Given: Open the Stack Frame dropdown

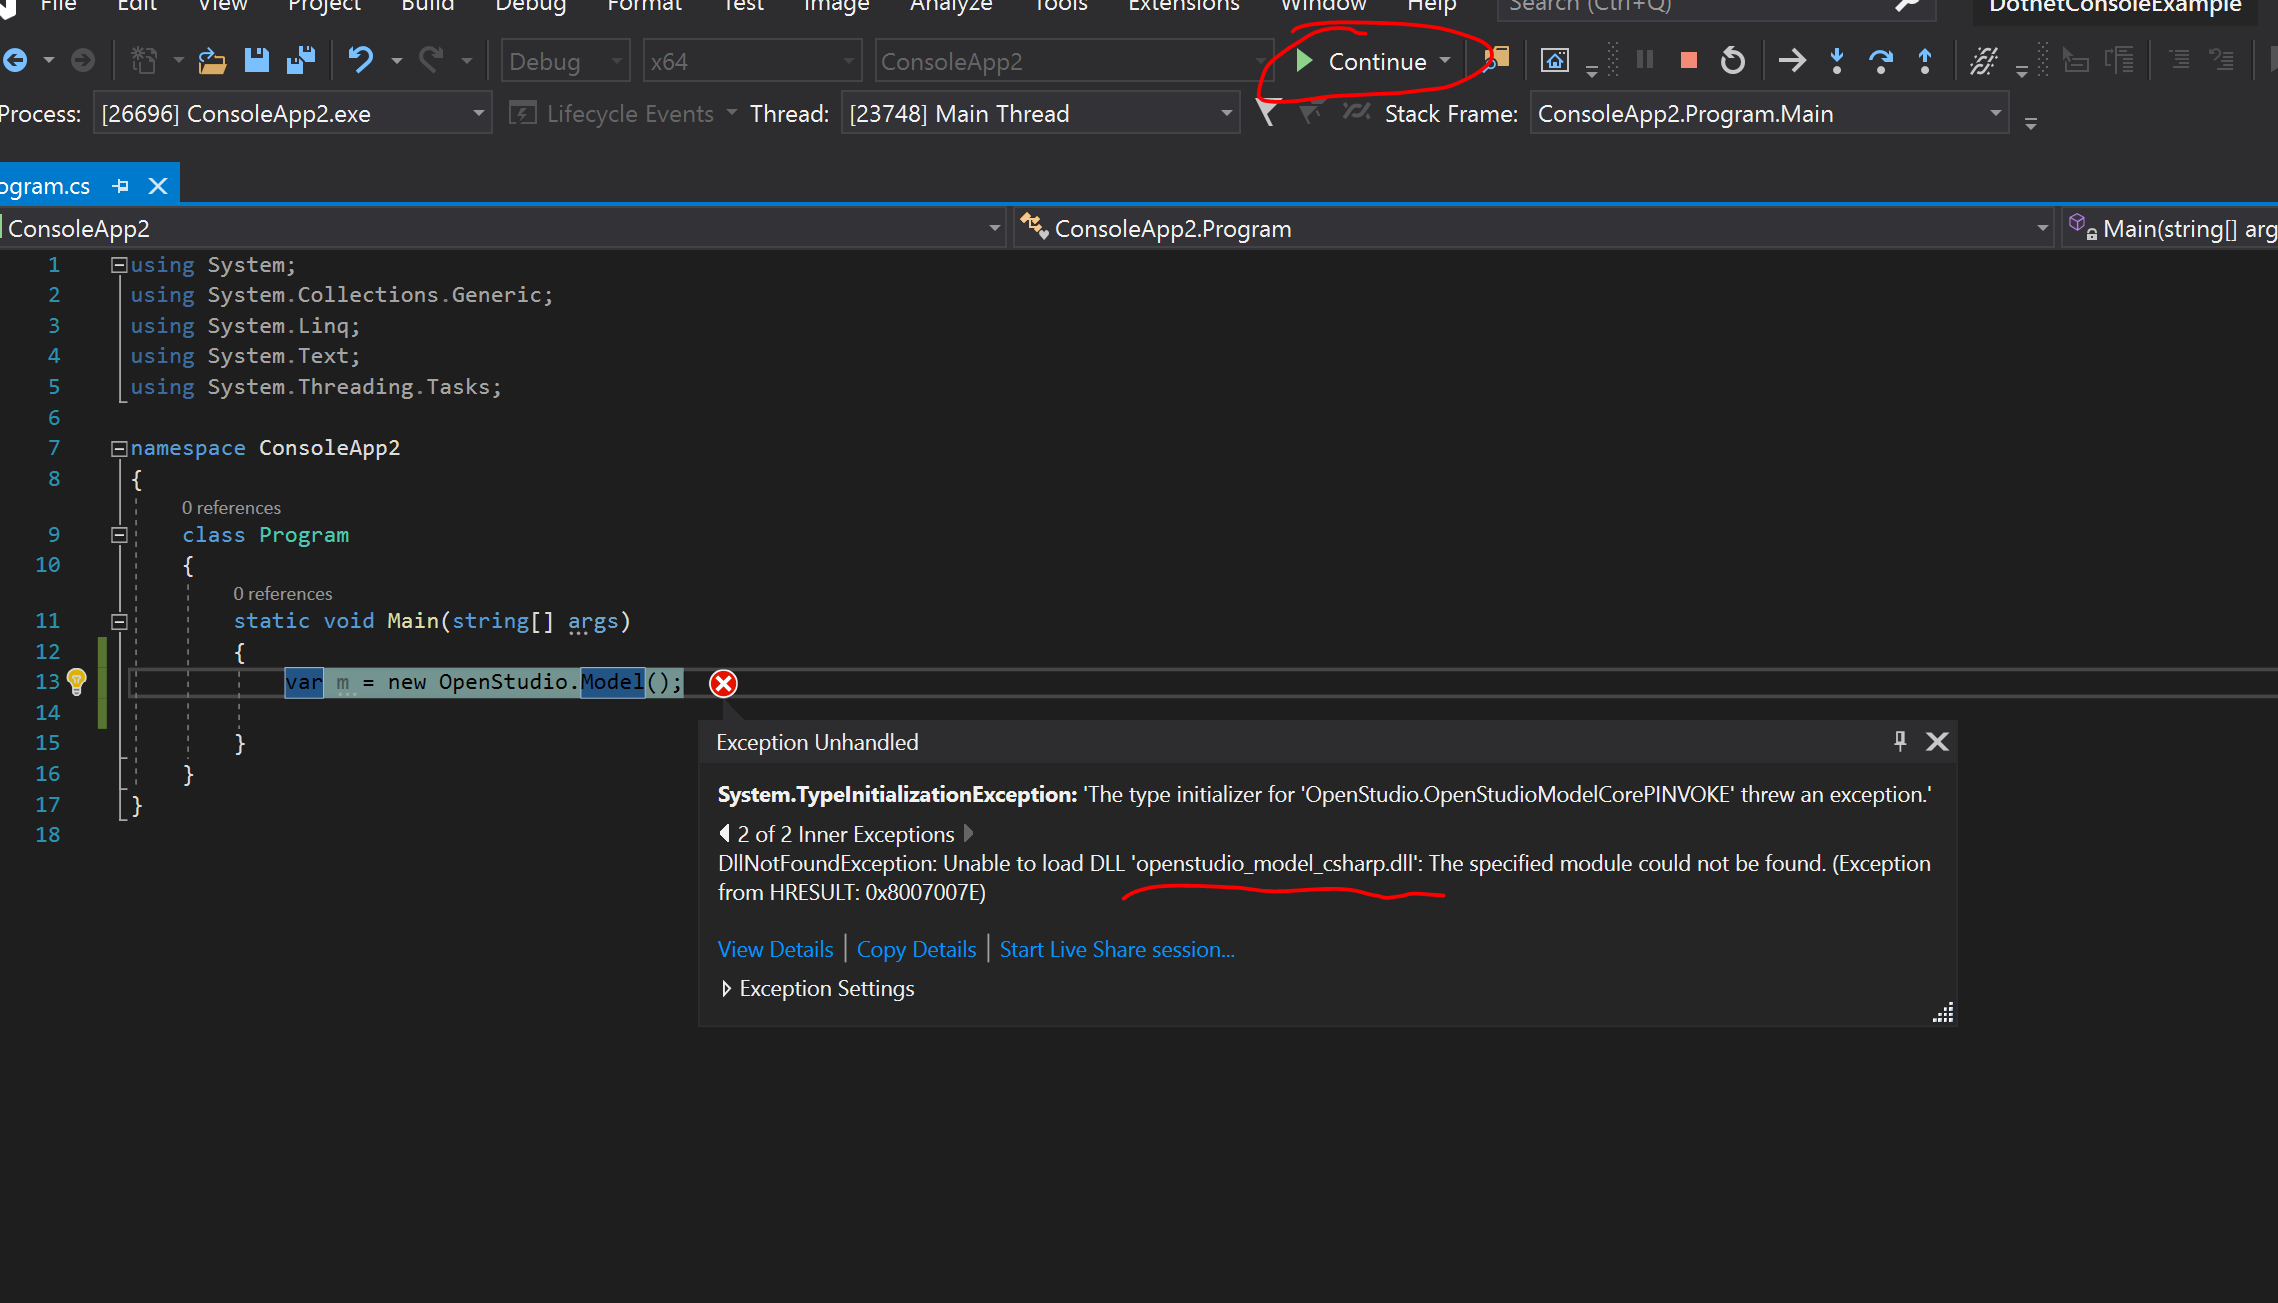Looking at the screenshot, I should [x=1994, y=112].
